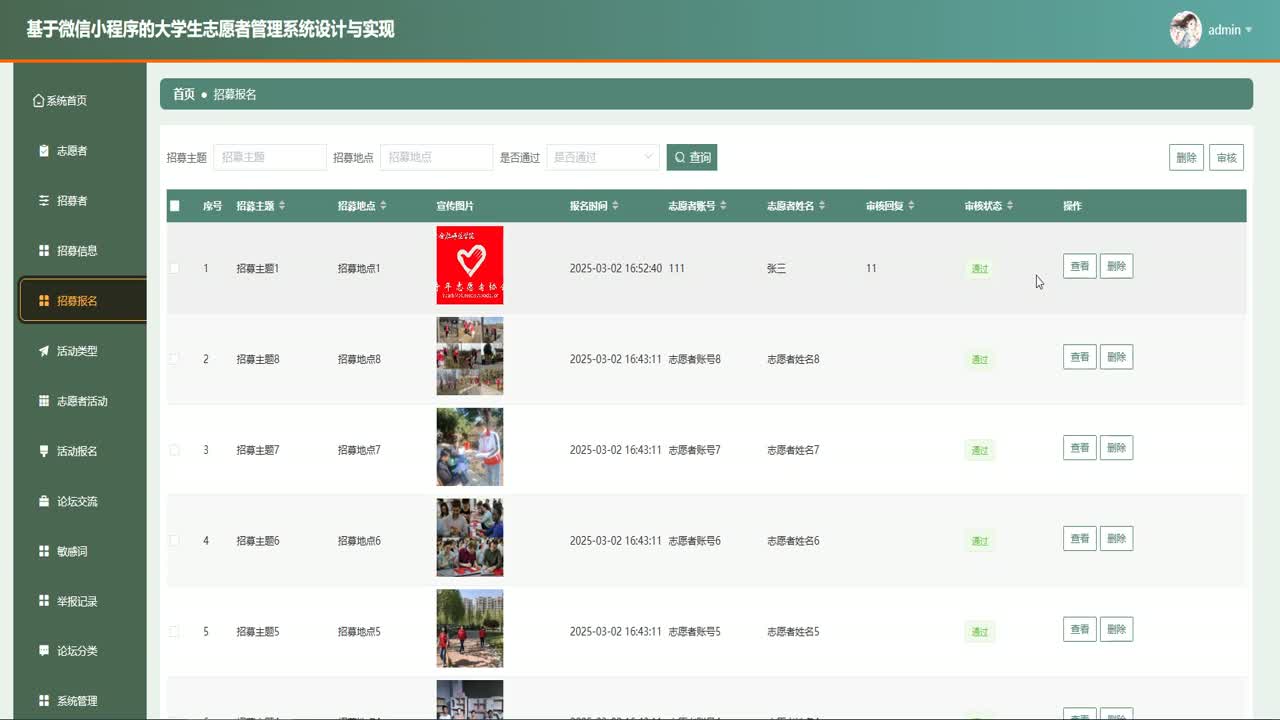
Task: Focus the 招募主题 search input
Action: 270,157
